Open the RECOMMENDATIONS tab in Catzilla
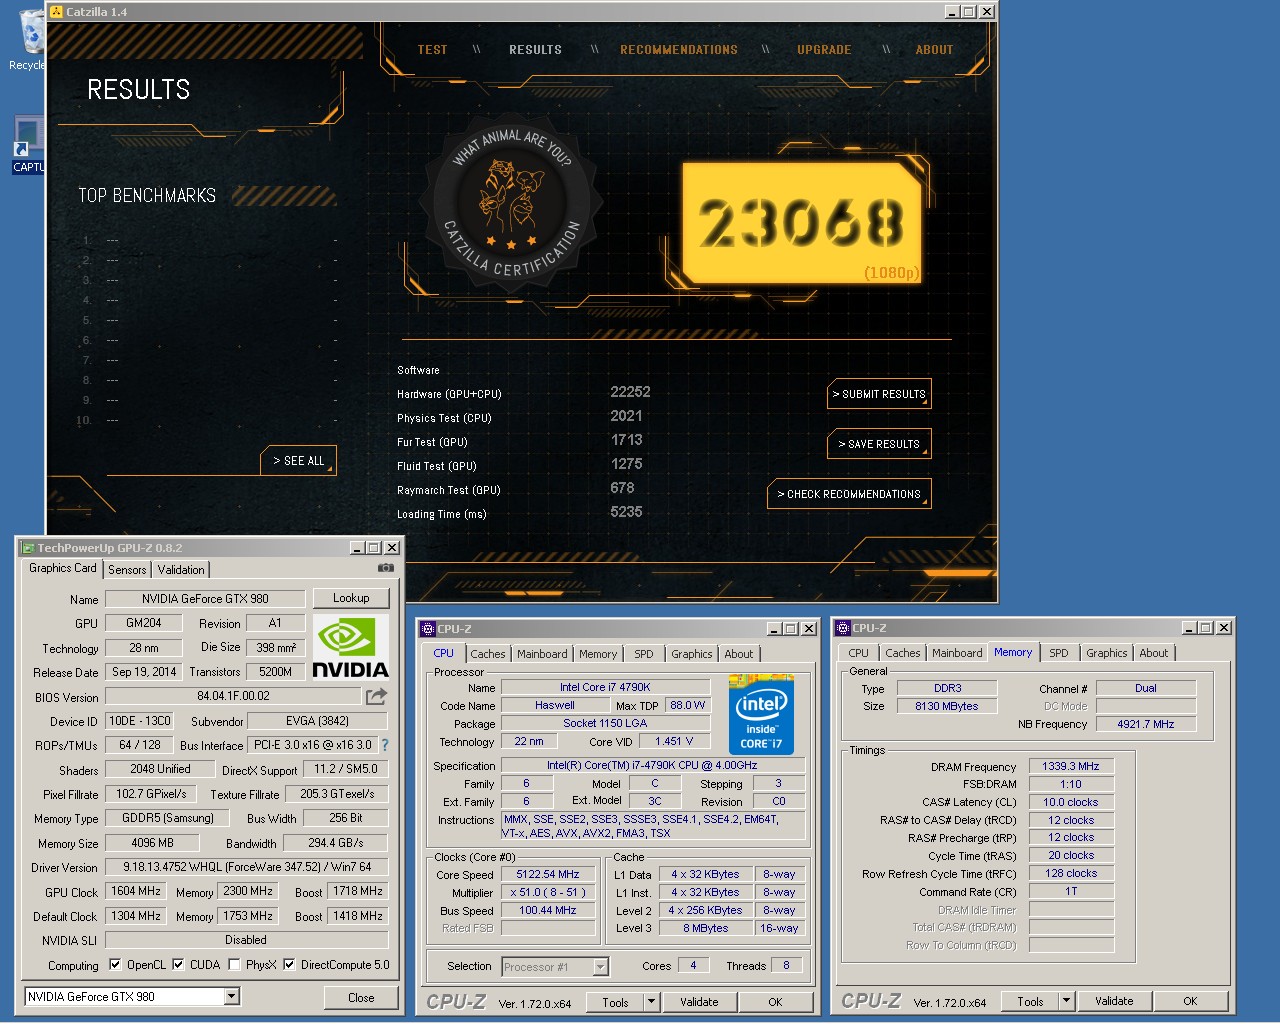This screenshot has height=1024, width=1280. tap(679, 50)
